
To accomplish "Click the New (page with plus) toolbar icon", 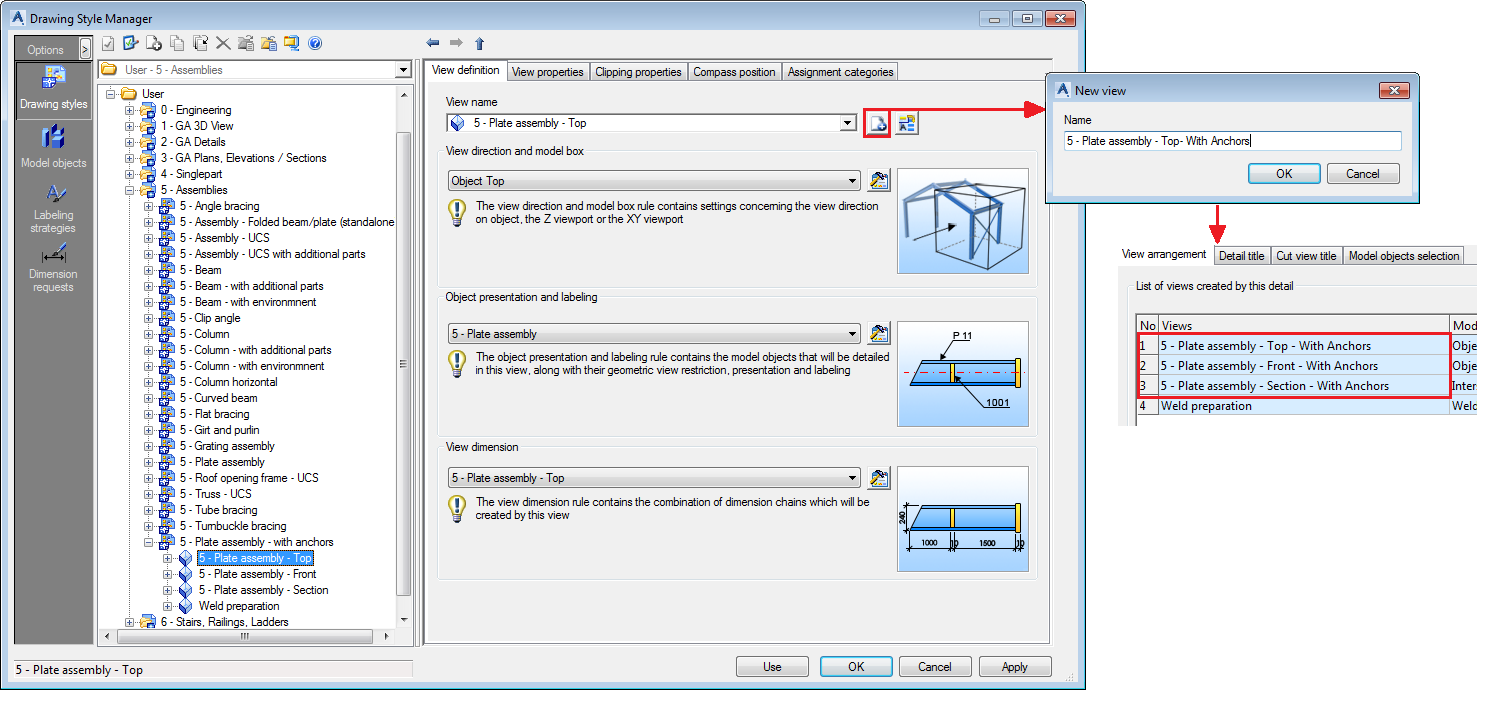I will [154, 43].
